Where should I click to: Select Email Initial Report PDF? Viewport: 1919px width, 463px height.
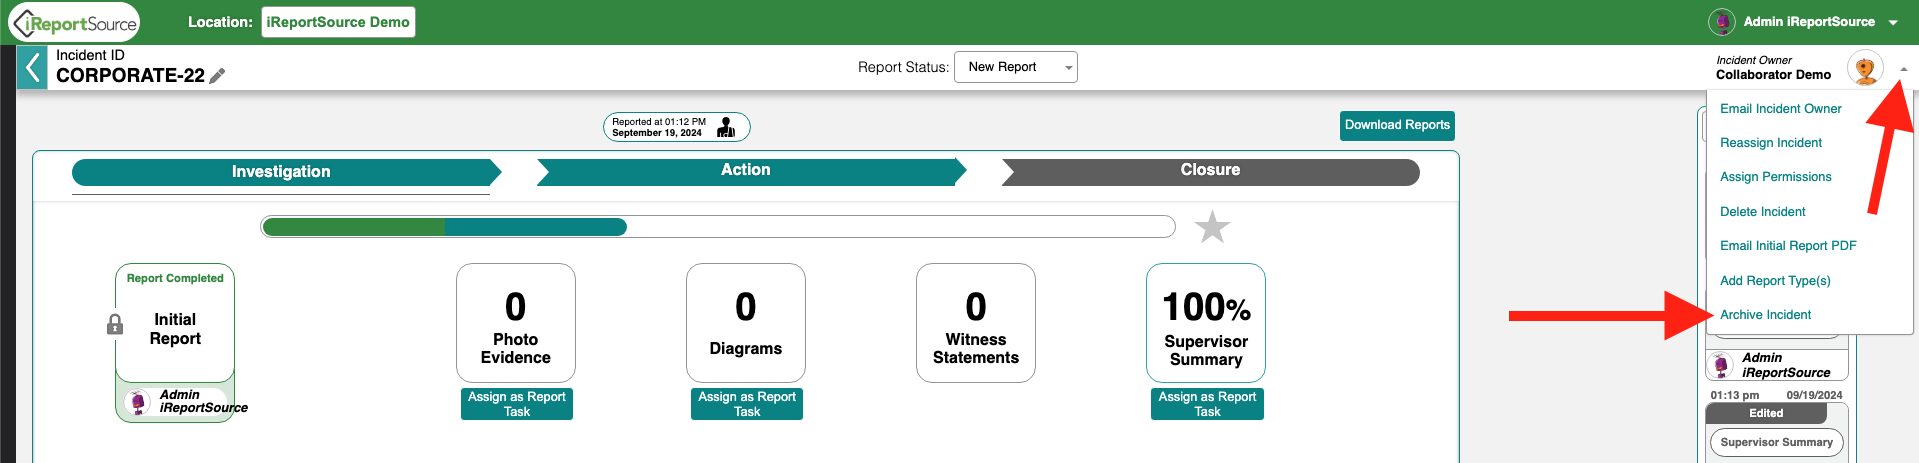coord(1788,246)
